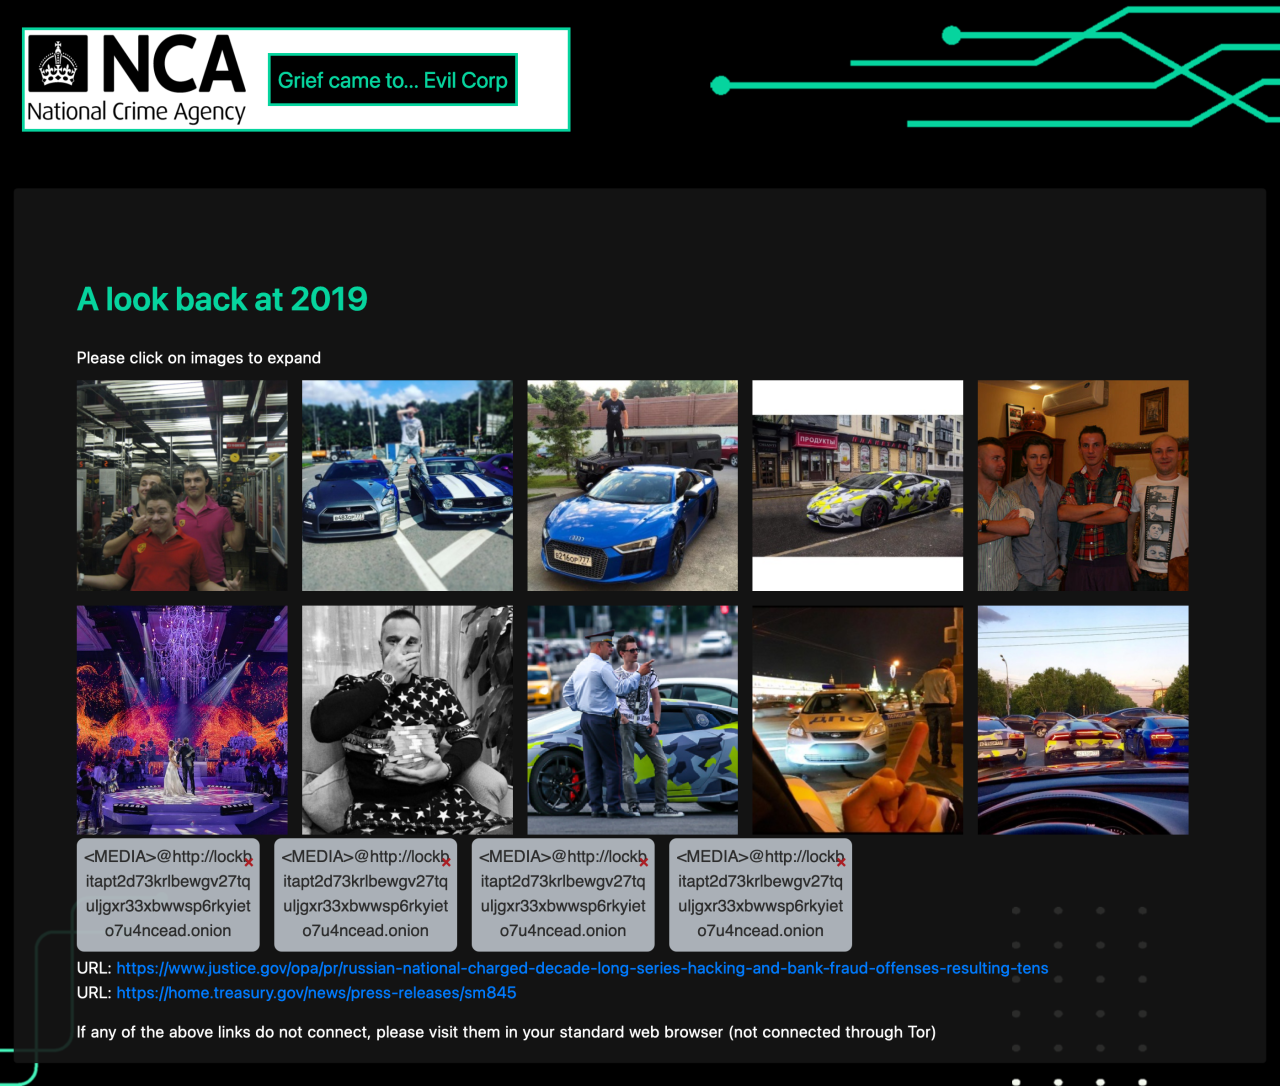Open the photo of police officer beside camouflage car
Image resolution: width=1280 pixels, height=1086 pixels.
coord(632,720)
